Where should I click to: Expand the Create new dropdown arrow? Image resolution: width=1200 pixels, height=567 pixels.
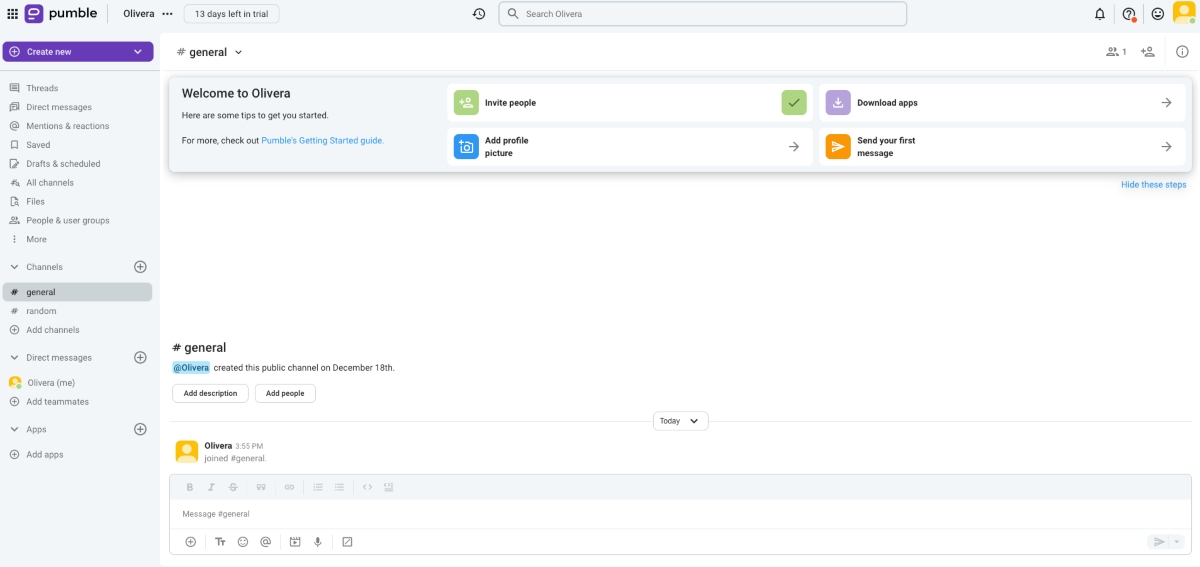tap(138, 51)
